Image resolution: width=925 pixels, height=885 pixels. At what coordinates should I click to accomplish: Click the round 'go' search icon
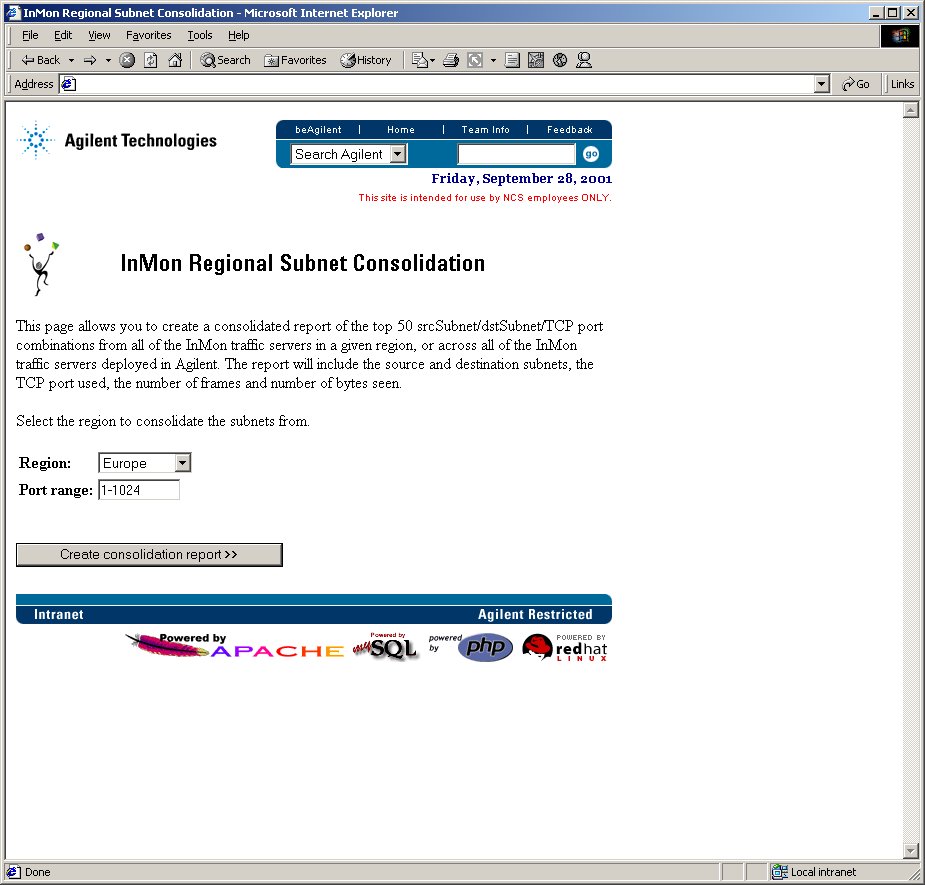[591, 154]
